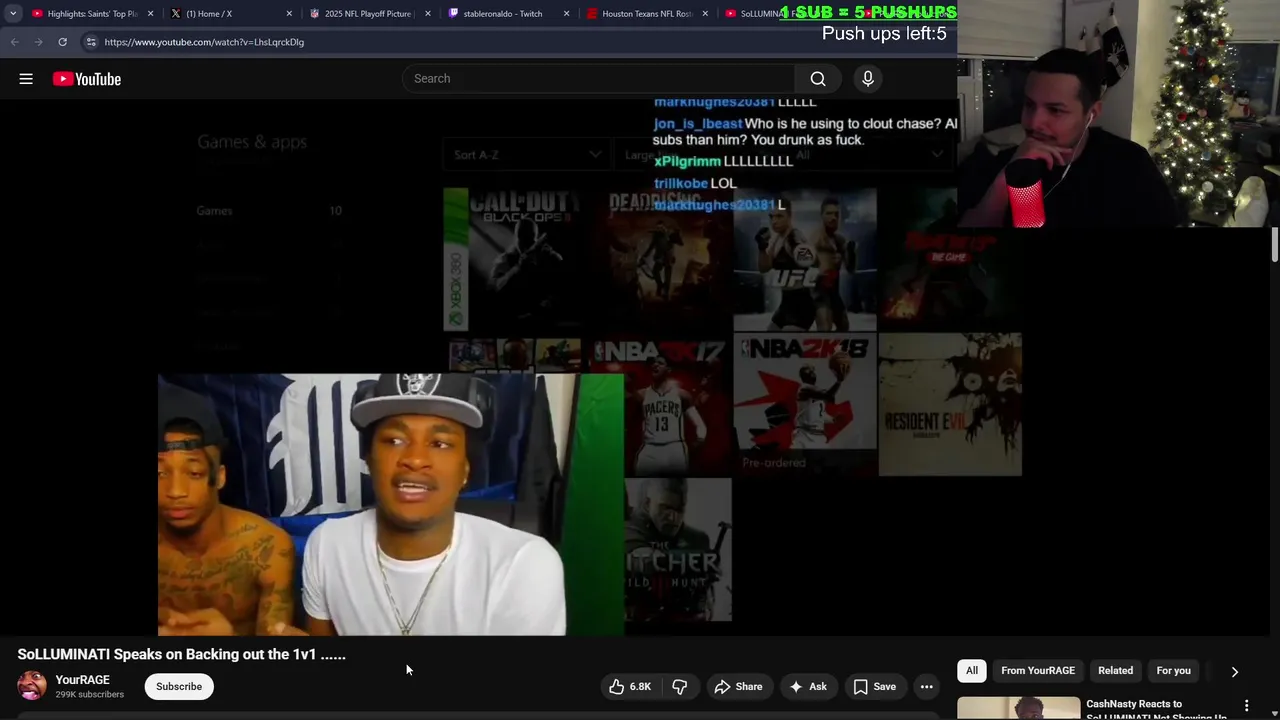Close the stableronaldo Twitch tab
1280x720 pixels.
pos(566,14)
